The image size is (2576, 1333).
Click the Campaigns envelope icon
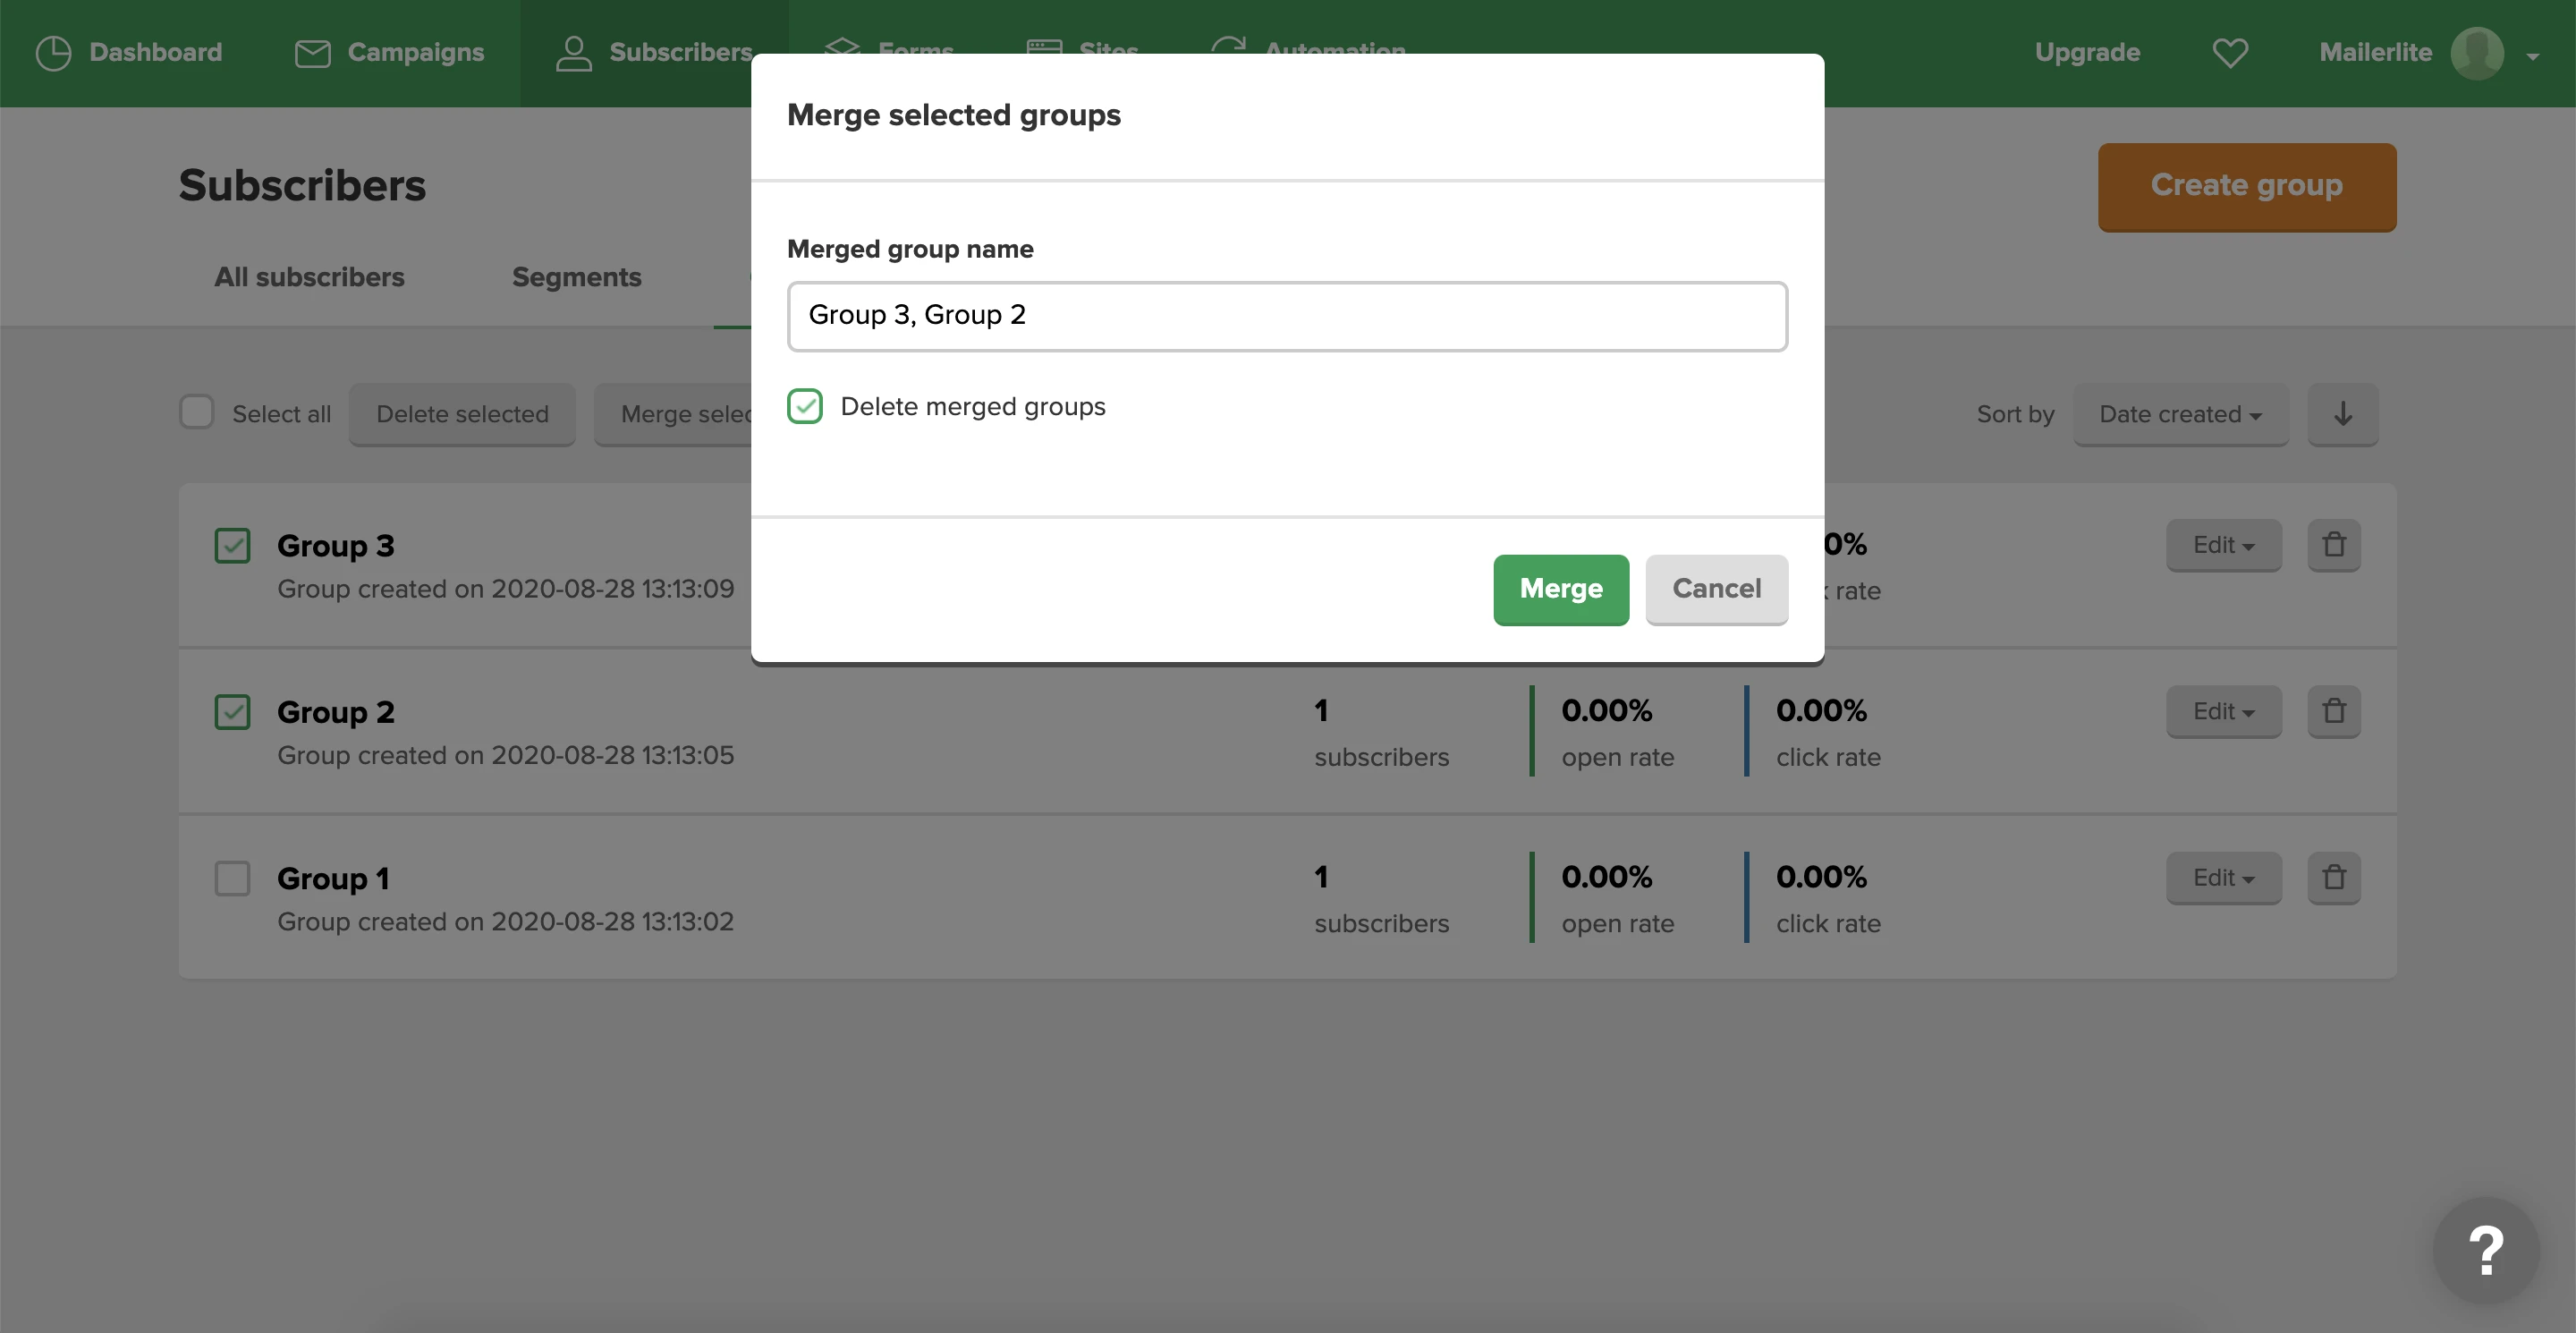(312, 53)
